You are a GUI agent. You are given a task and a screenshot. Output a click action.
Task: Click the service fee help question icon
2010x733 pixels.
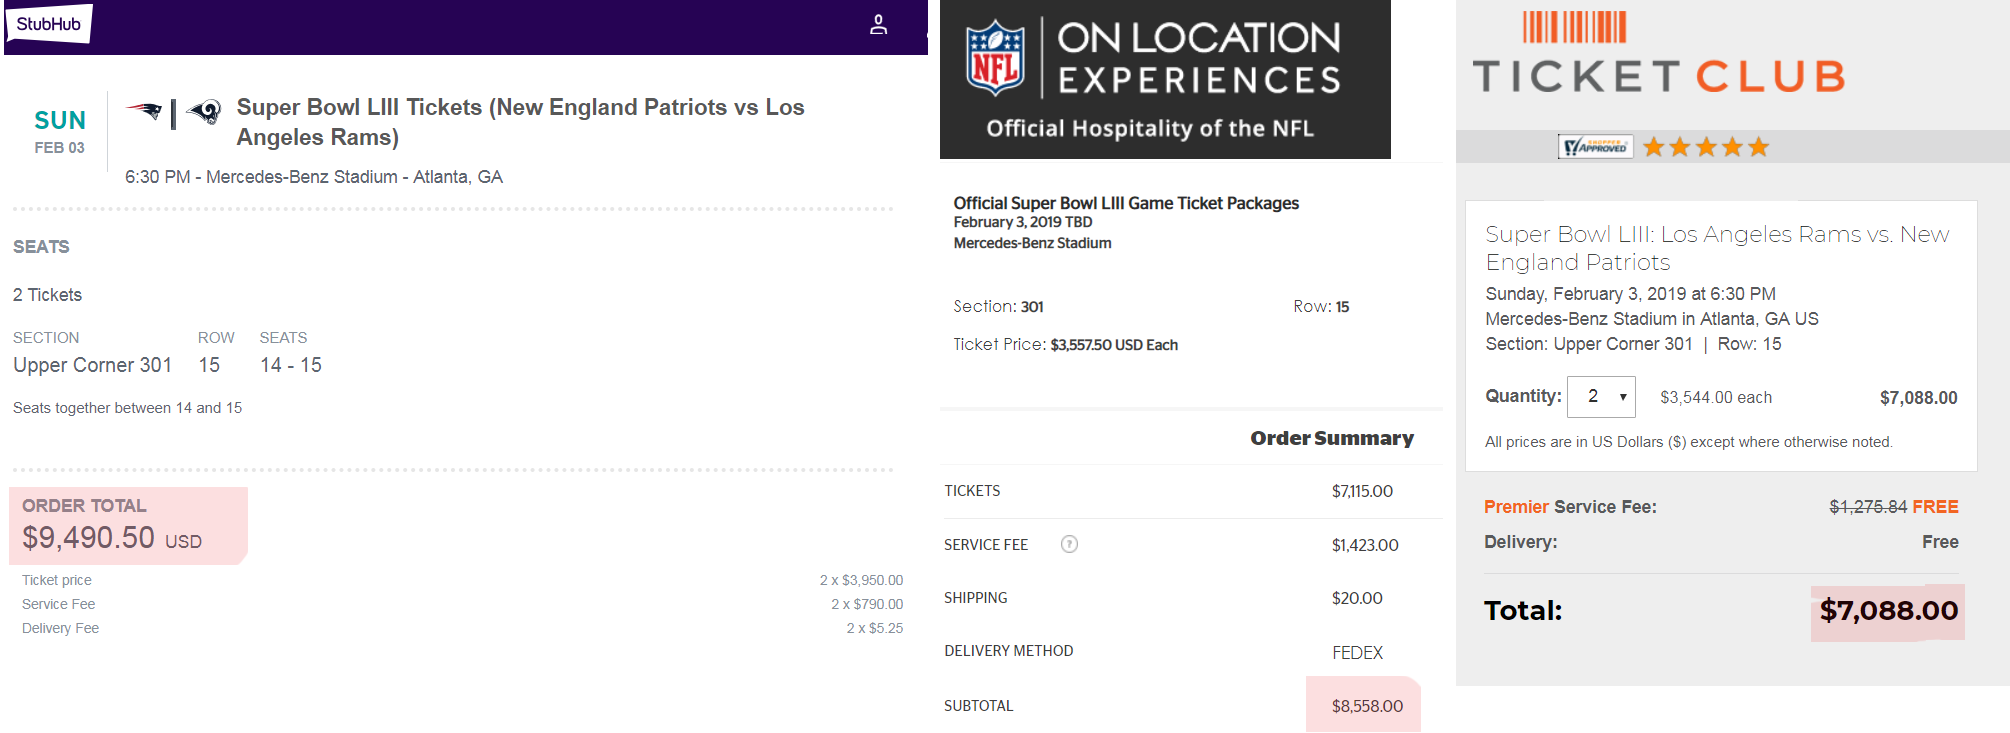(x=1069, y=544)
